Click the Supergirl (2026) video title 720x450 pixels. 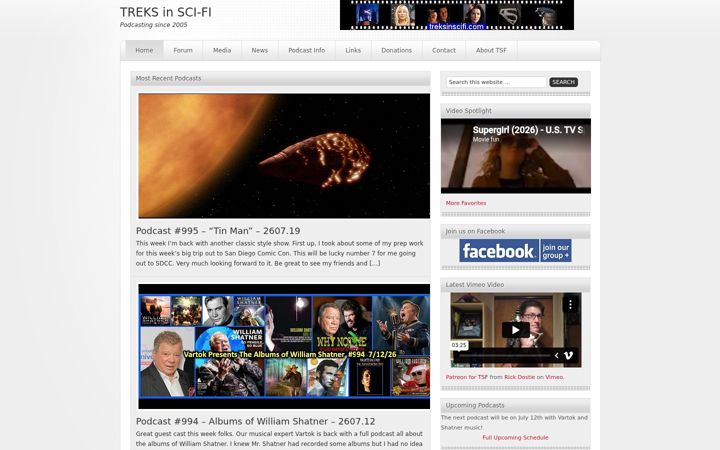coord(528,130)
